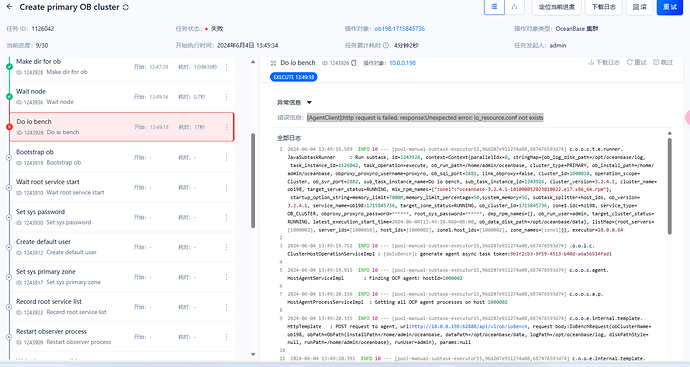Switch to list view of subtasks
The image size is (690, 367).
pos(495,7)
